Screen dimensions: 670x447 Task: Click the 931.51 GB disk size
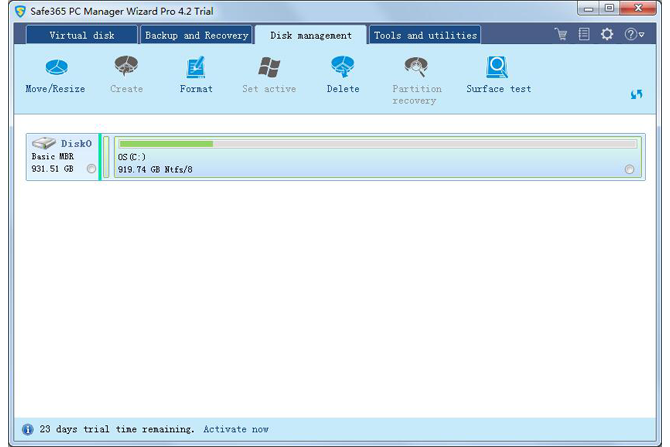click(53, 169)
